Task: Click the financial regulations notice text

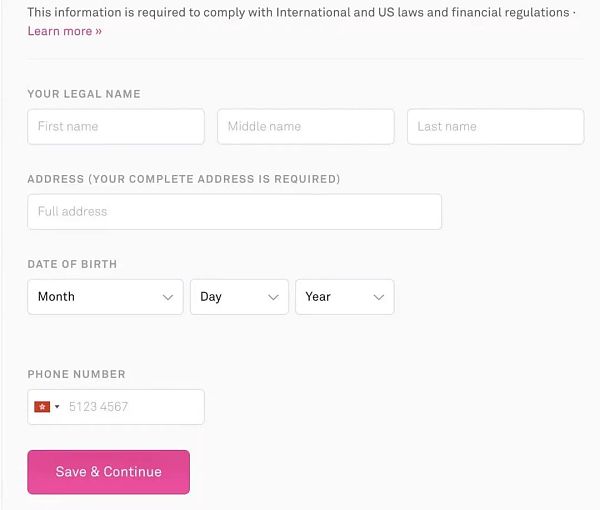Action: pos(298,13)
